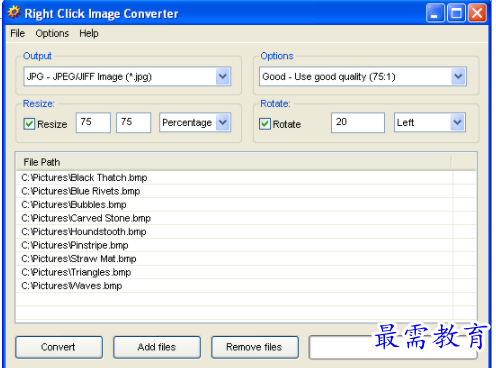Select Bubbles.bmp in file list
Image resolution: width=496 pixels, height=368 pixels.
point(235,205)
